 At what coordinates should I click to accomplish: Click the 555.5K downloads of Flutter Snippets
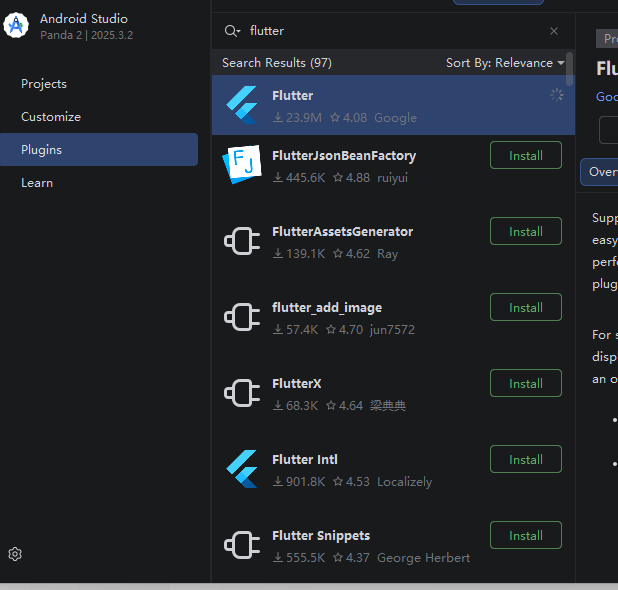coord(299,558)
